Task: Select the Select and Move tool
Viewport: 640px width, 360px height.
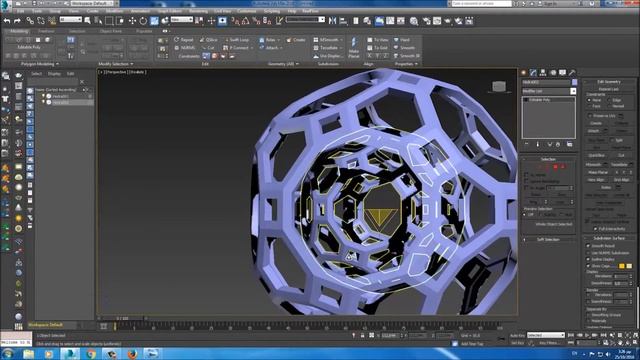Action: [132, 20]
